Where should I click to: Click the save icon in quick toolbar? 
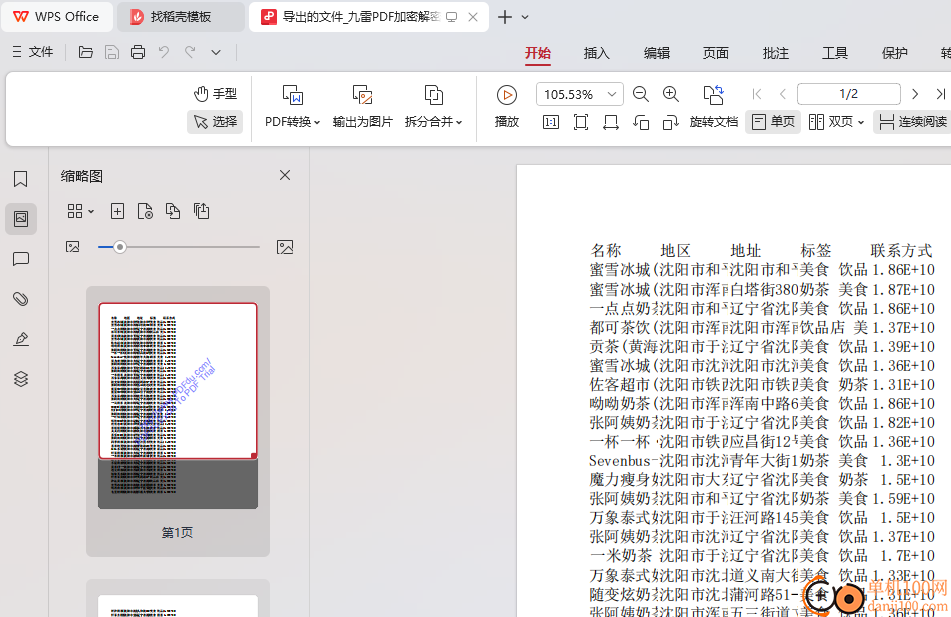point(112,52)
